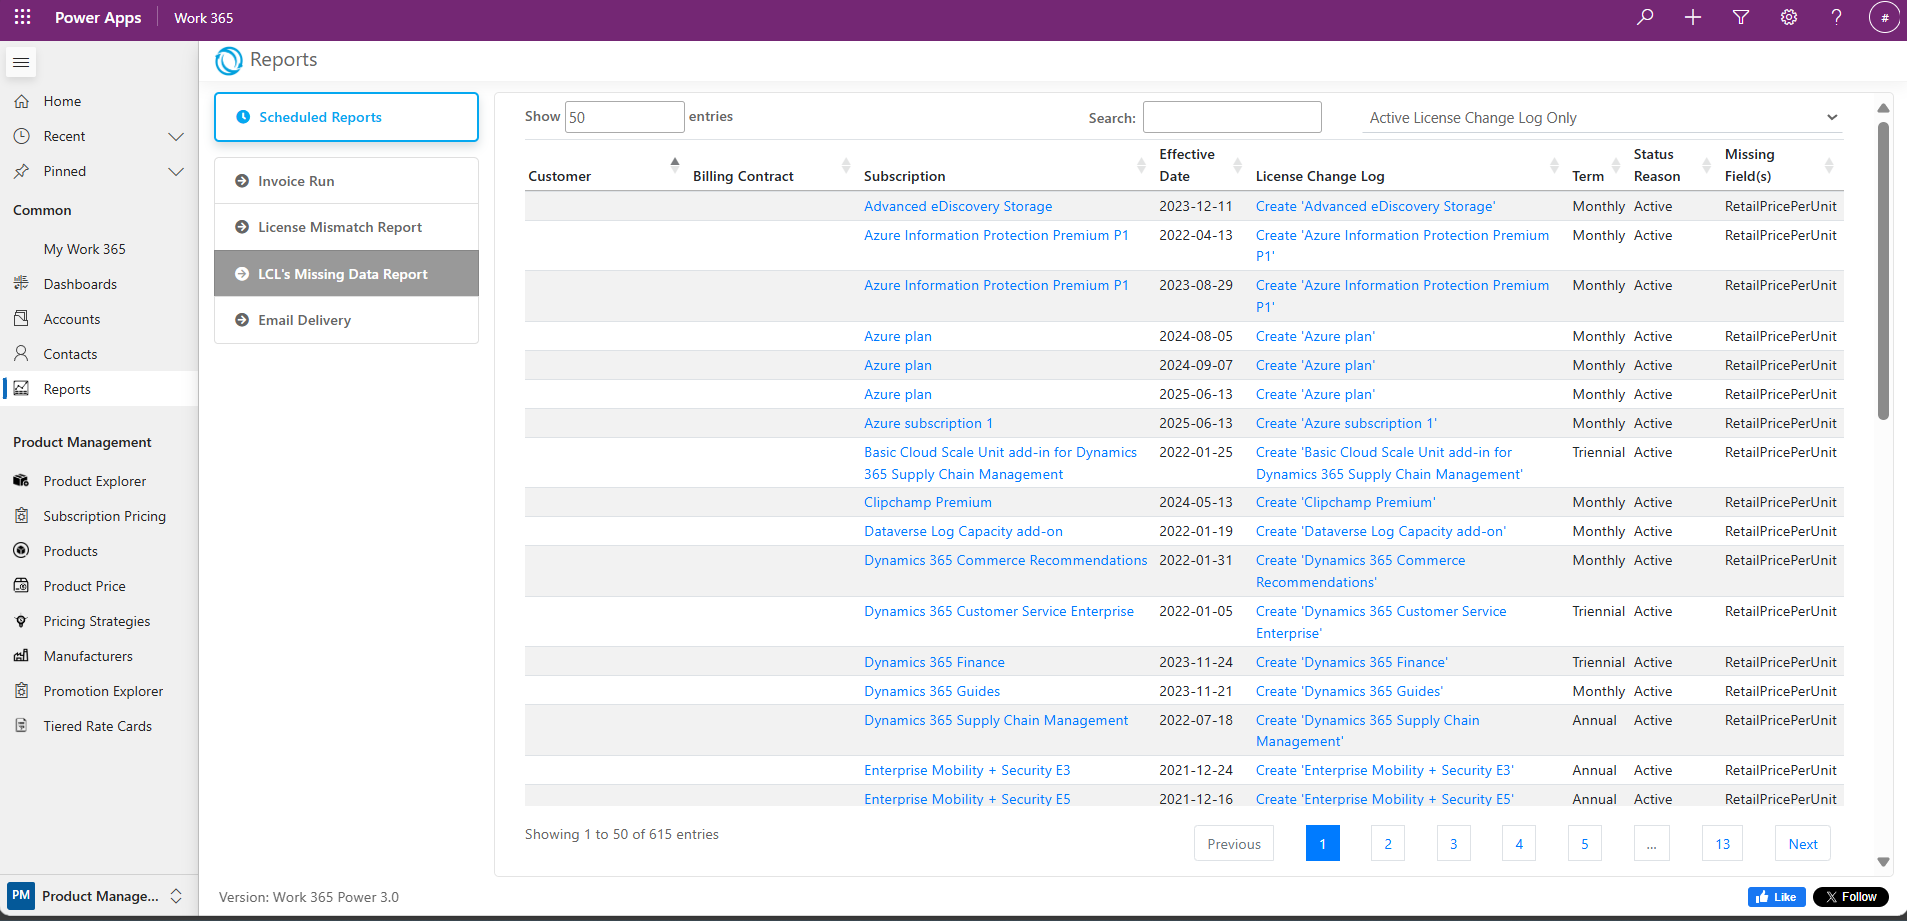The image size is (1907, 921).
Task: Click the vertical scrollbar thumb
Action: (1883, 270)
